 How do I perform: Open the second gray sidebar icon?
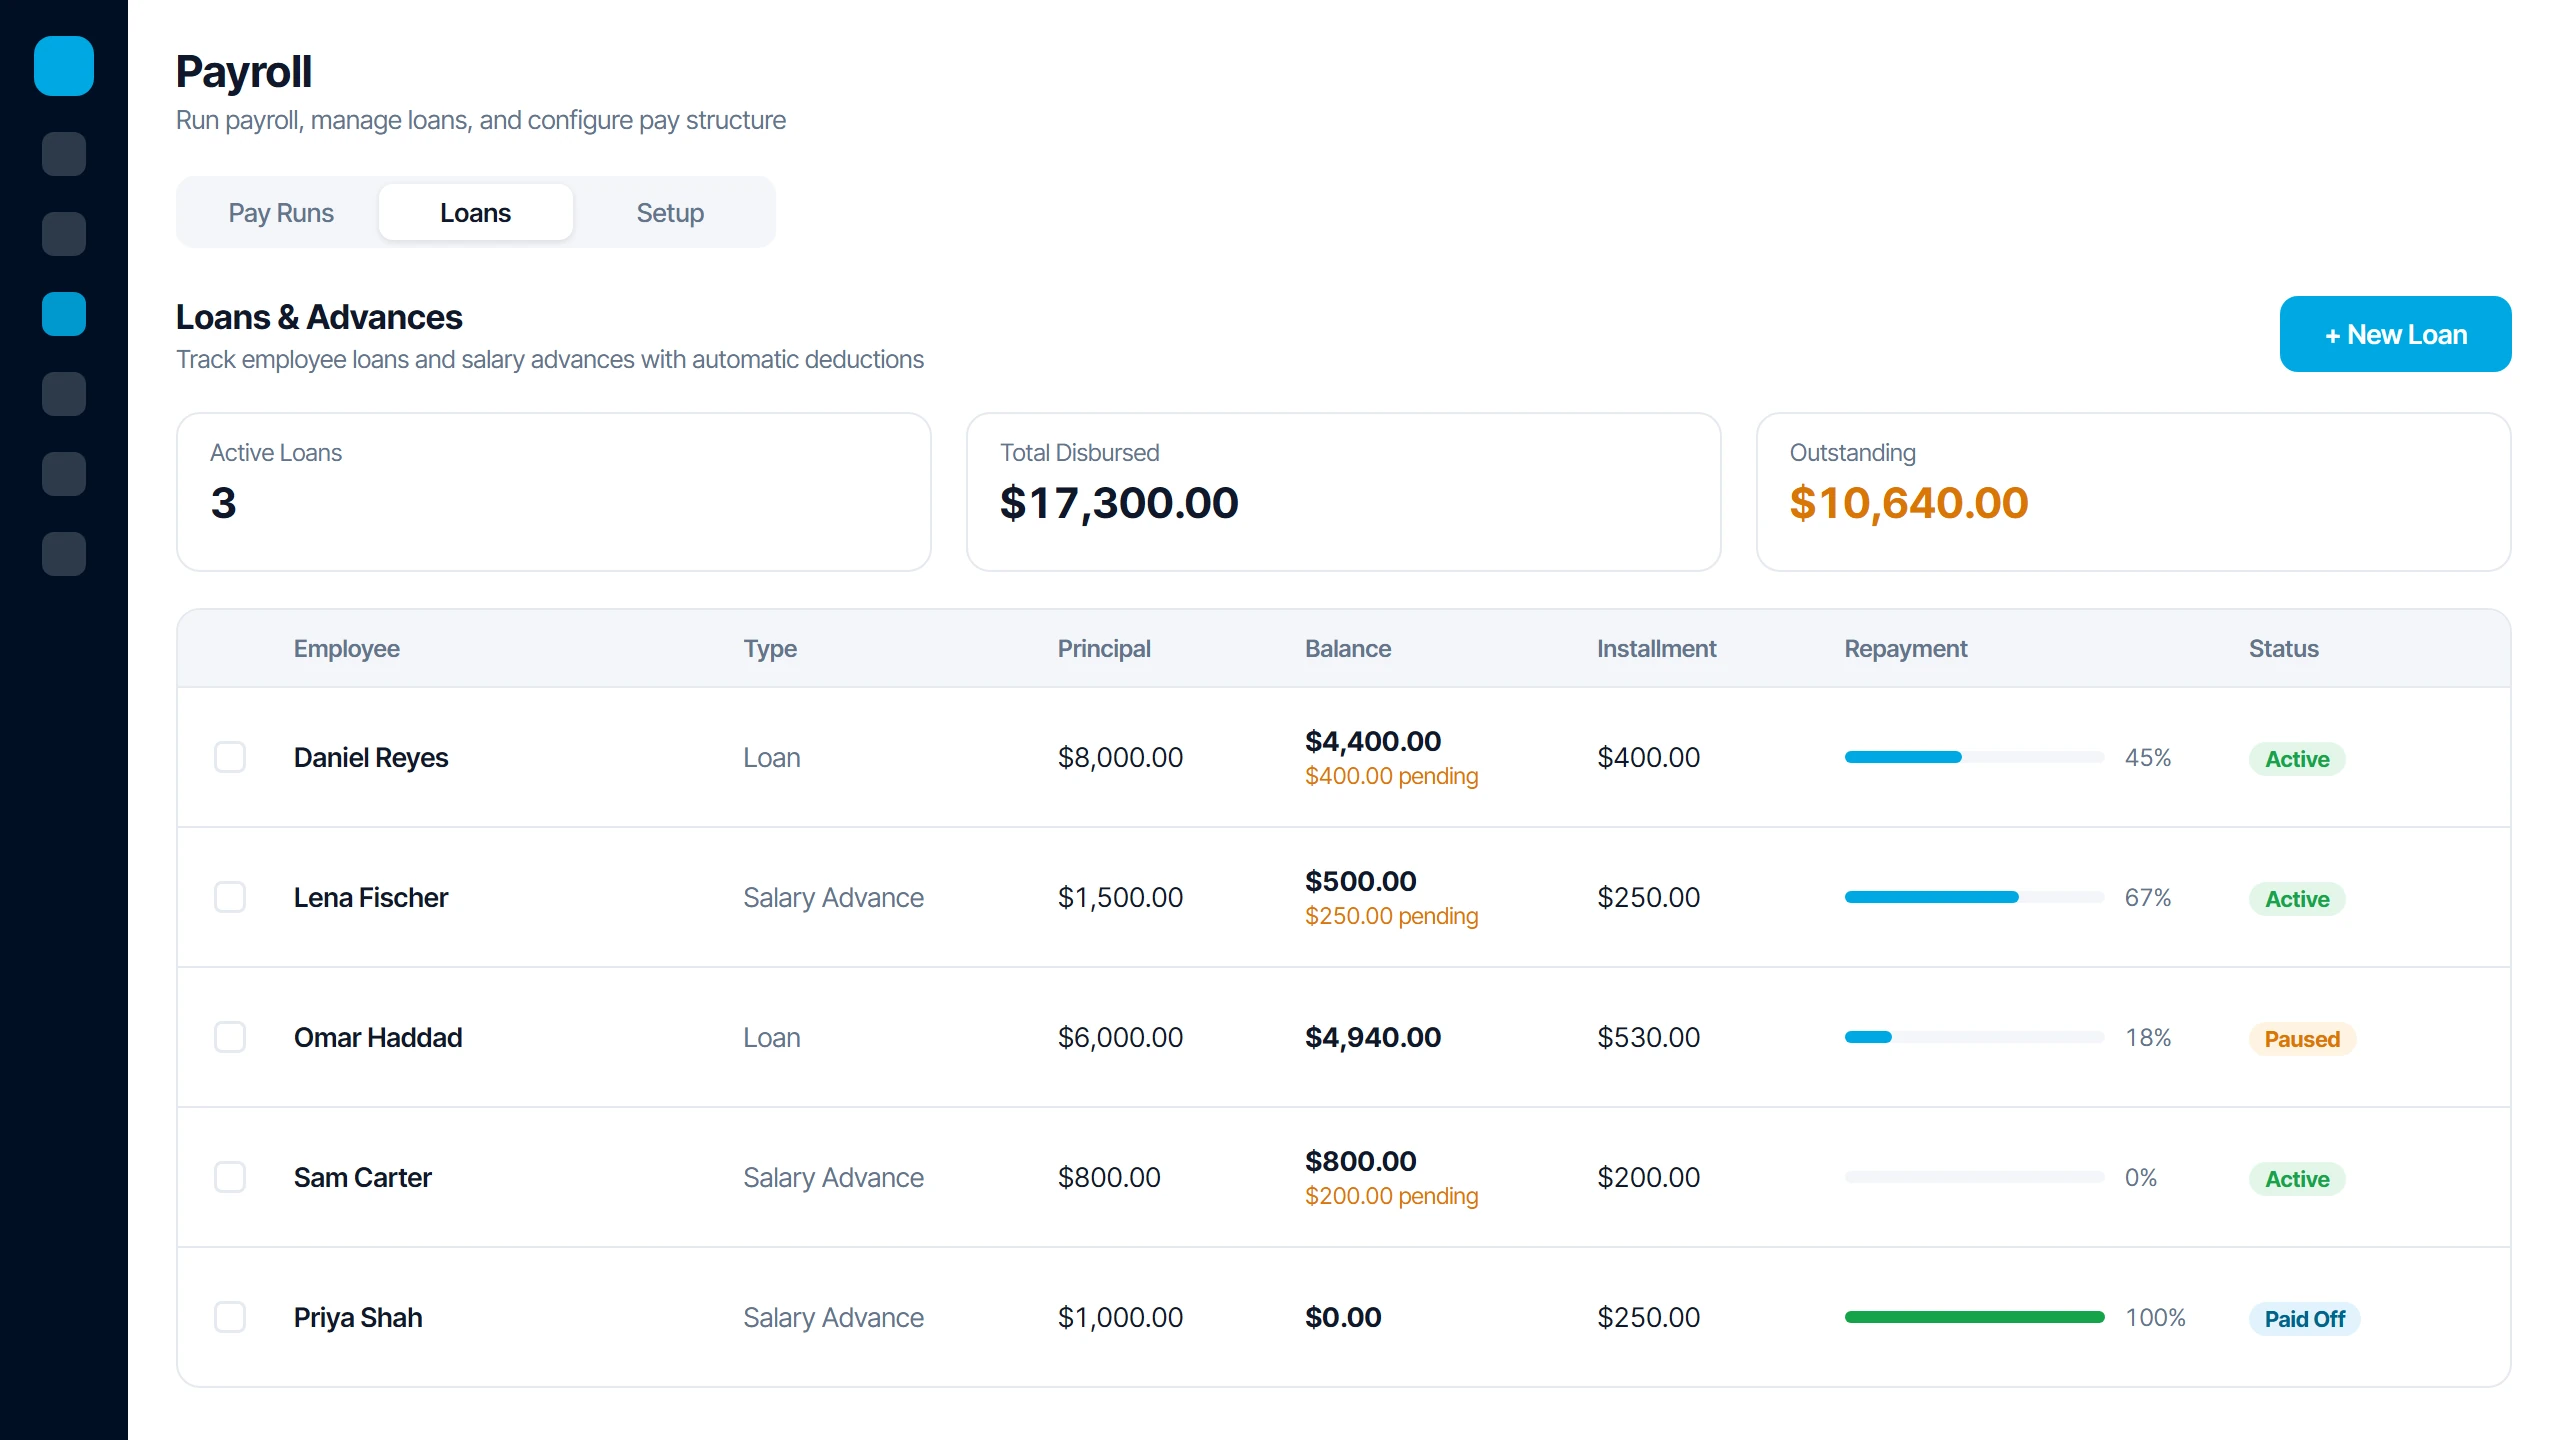coord(64,234)
